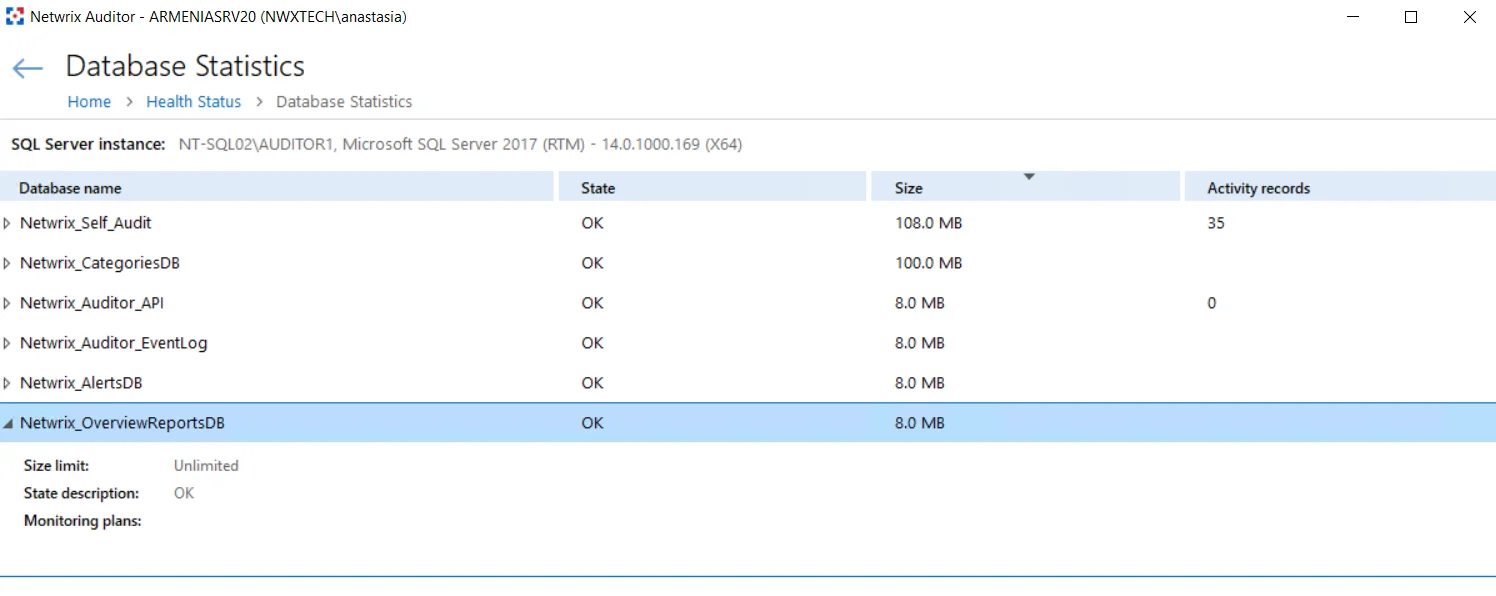Select the Database Statistics breadcrumb text
Image resolution: width=1496 pixels, height=596 pixels.
click(x=344, y=101)
